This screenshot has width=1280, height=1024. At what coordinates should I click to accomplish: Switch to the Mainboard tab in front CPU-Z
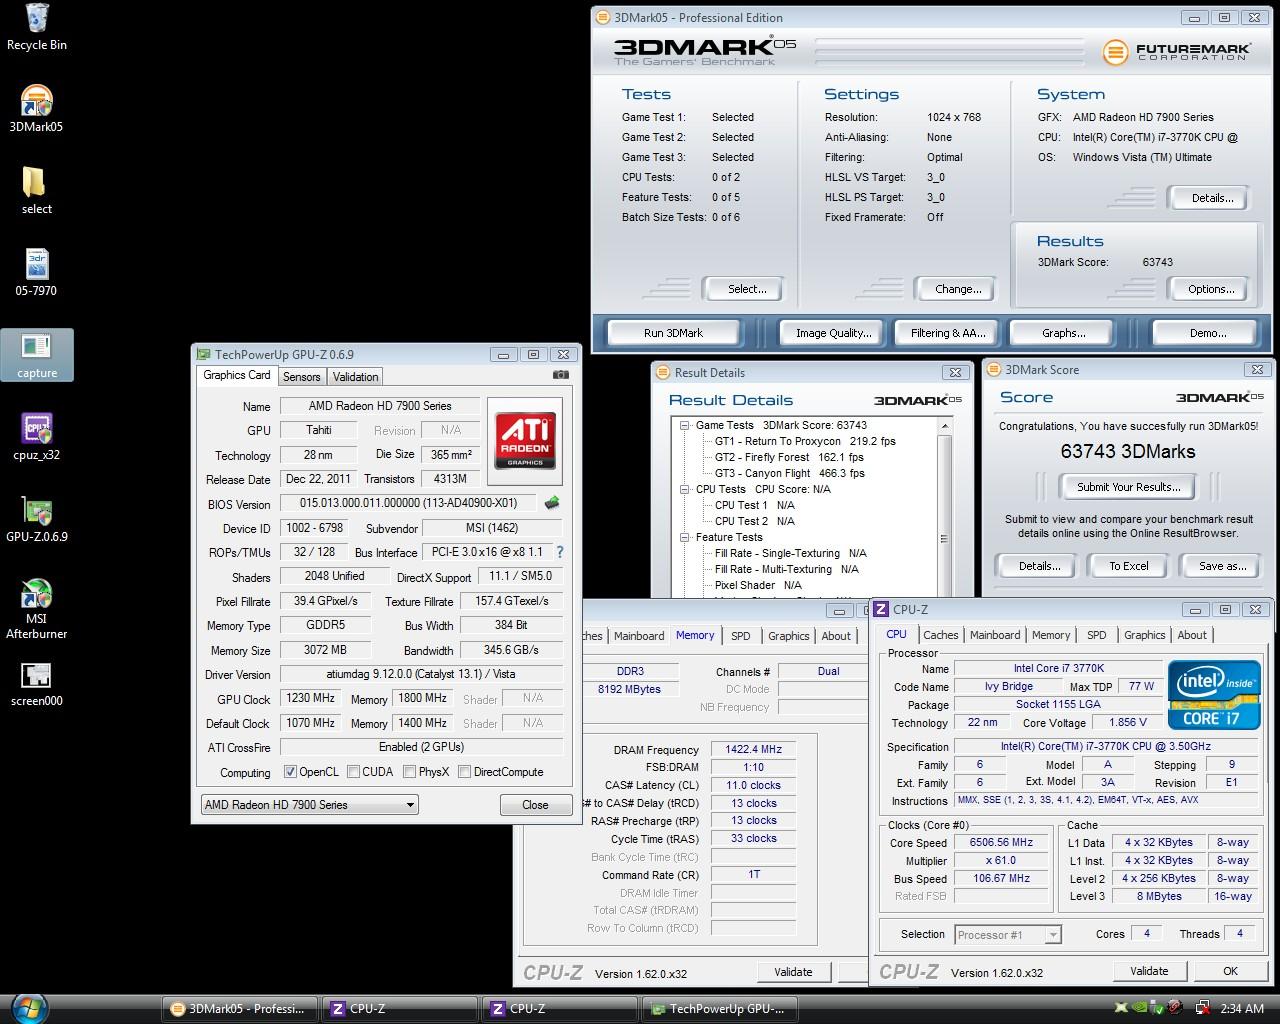pyautogui.click(x=995, y=635)
